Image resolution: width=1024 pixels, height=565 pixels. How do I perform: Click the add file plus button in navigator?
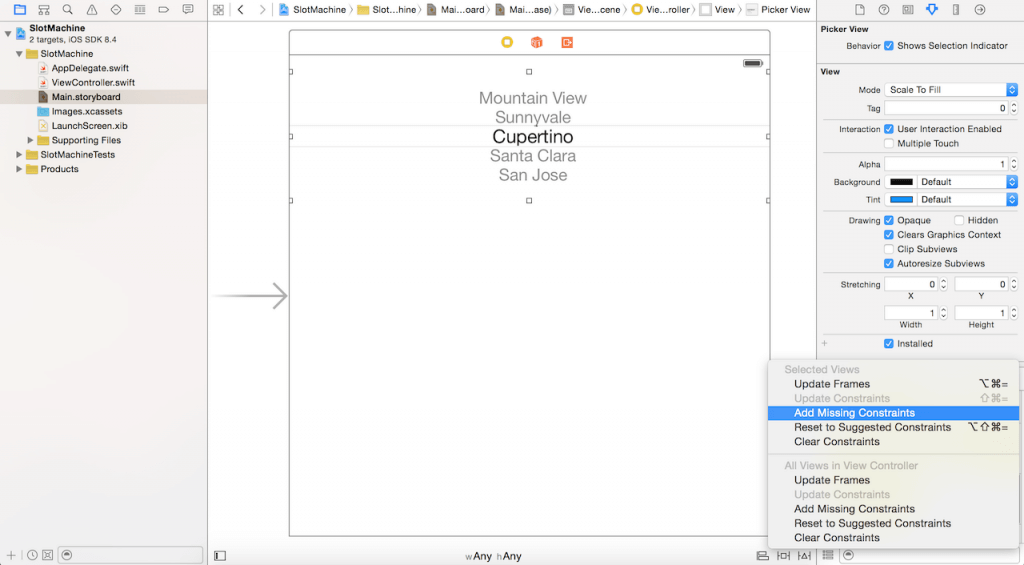click(x=11, y=555)
